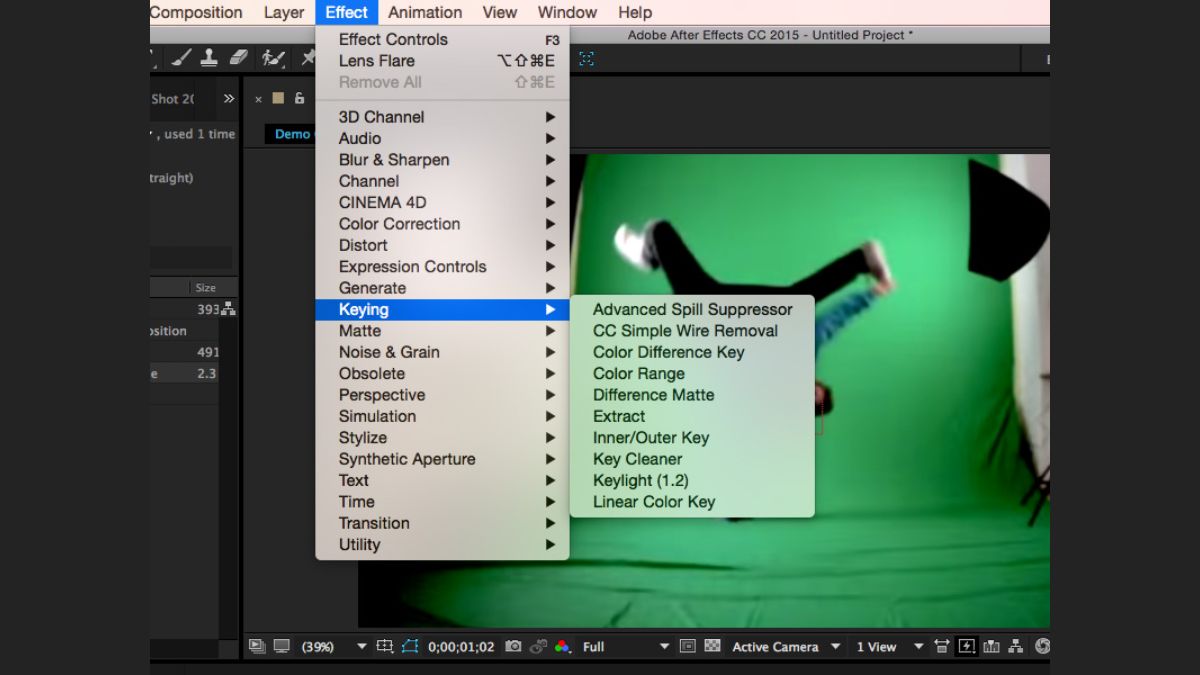
Task: Toggle the composition panel lock icon
Action: point(299,98)
